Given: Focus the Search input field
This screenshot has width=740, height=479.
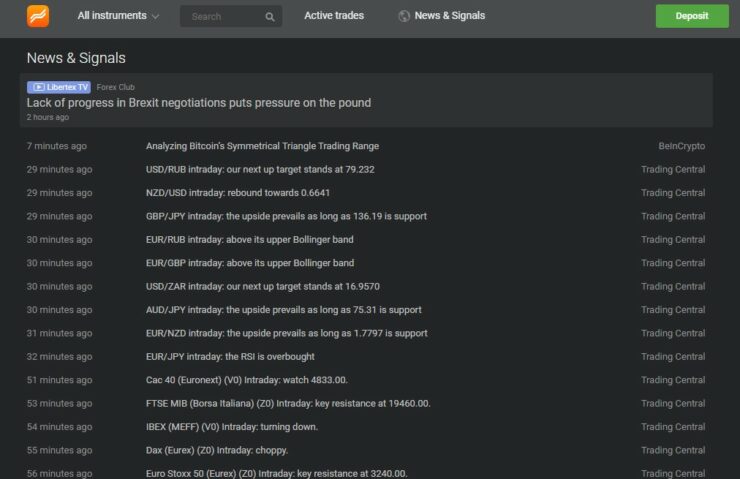Looking at the screenshot, I should [x=231, y=17].
